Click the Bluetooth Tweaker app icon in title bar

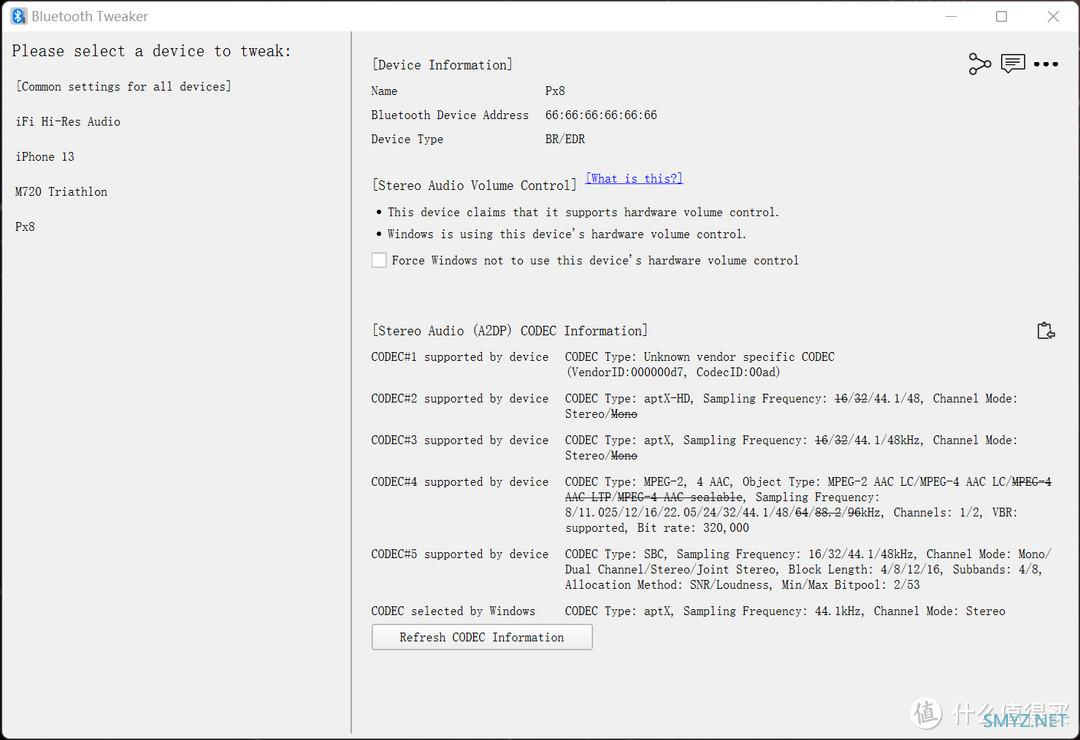19,16
